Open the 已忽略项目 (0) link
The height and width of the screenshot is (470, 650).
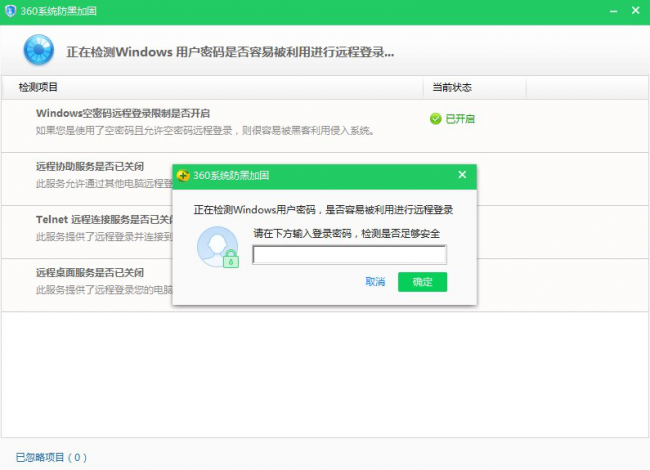[x=51, y=457]
